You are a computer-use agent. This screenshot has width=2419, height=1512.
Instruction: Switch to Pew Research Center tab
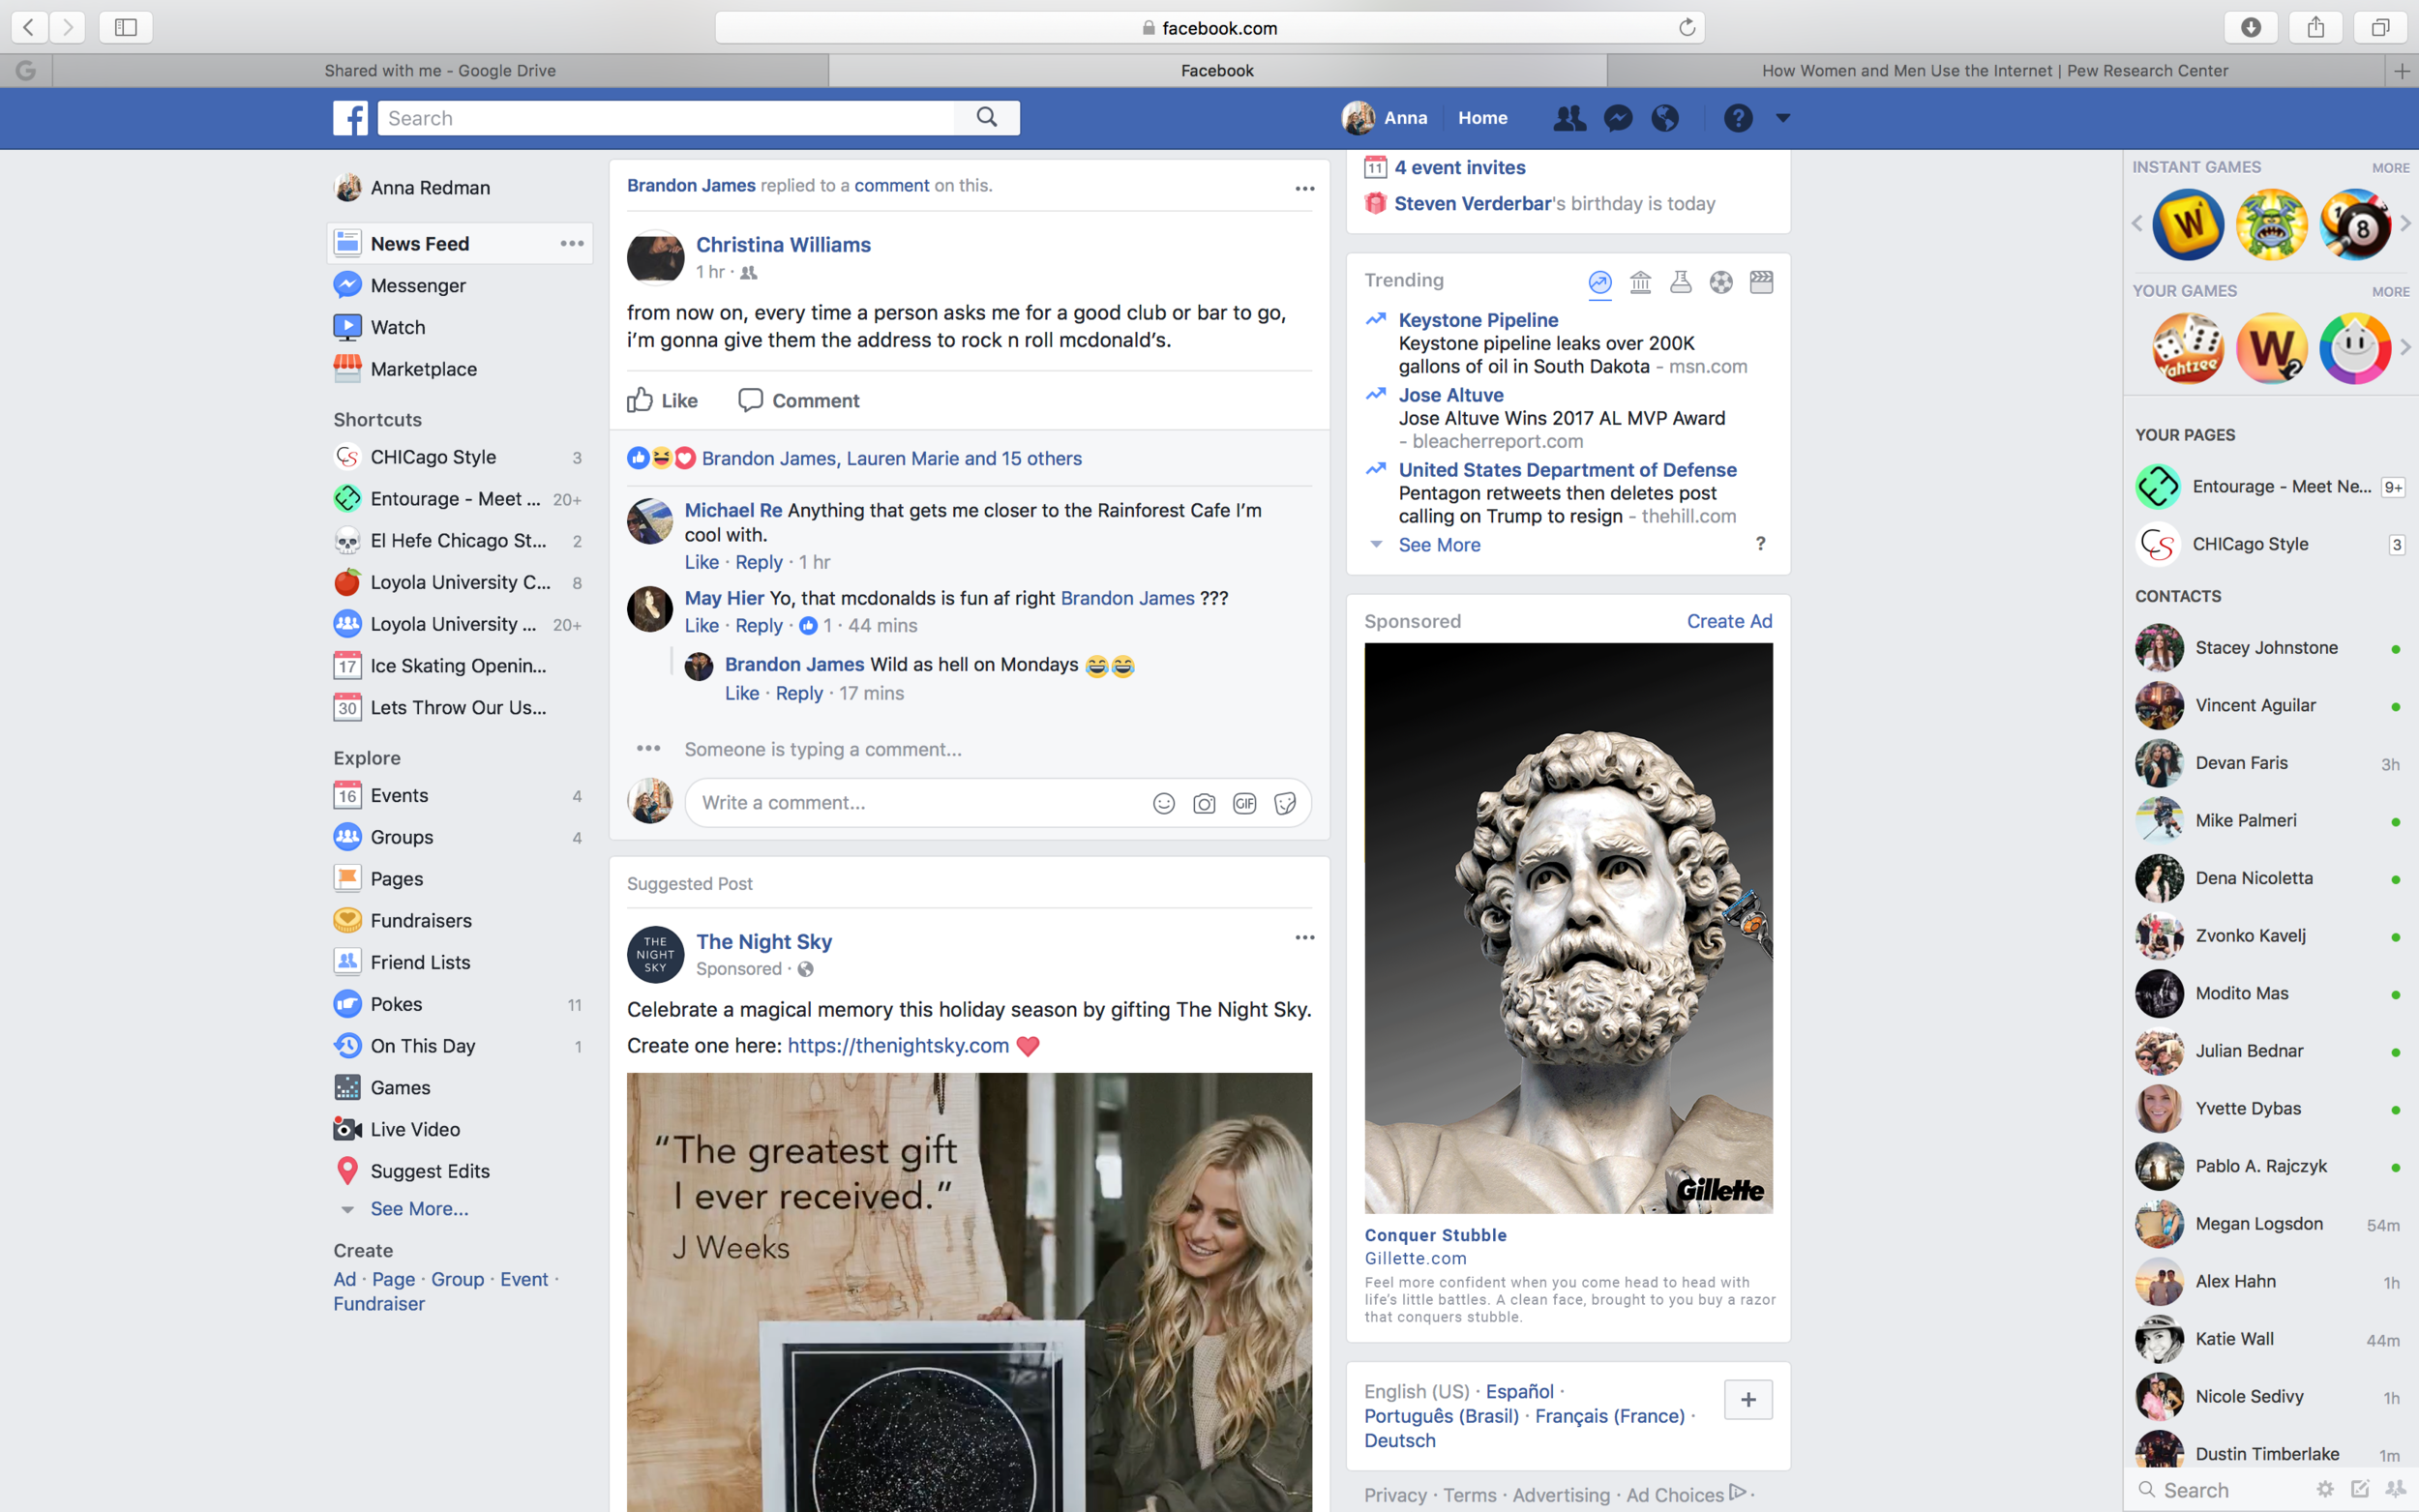click(x=1995, y=70)
